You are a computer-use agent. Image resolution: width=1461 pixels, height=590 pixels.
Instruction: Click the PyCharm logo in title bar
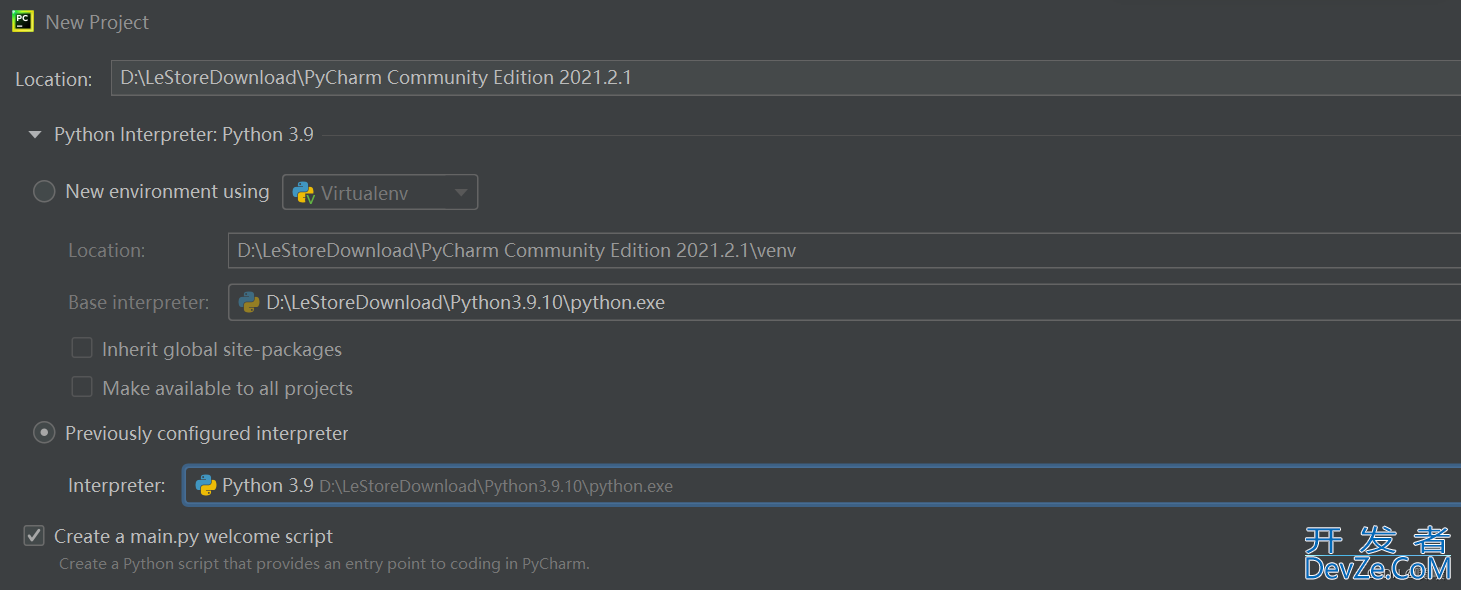[23, 21]
